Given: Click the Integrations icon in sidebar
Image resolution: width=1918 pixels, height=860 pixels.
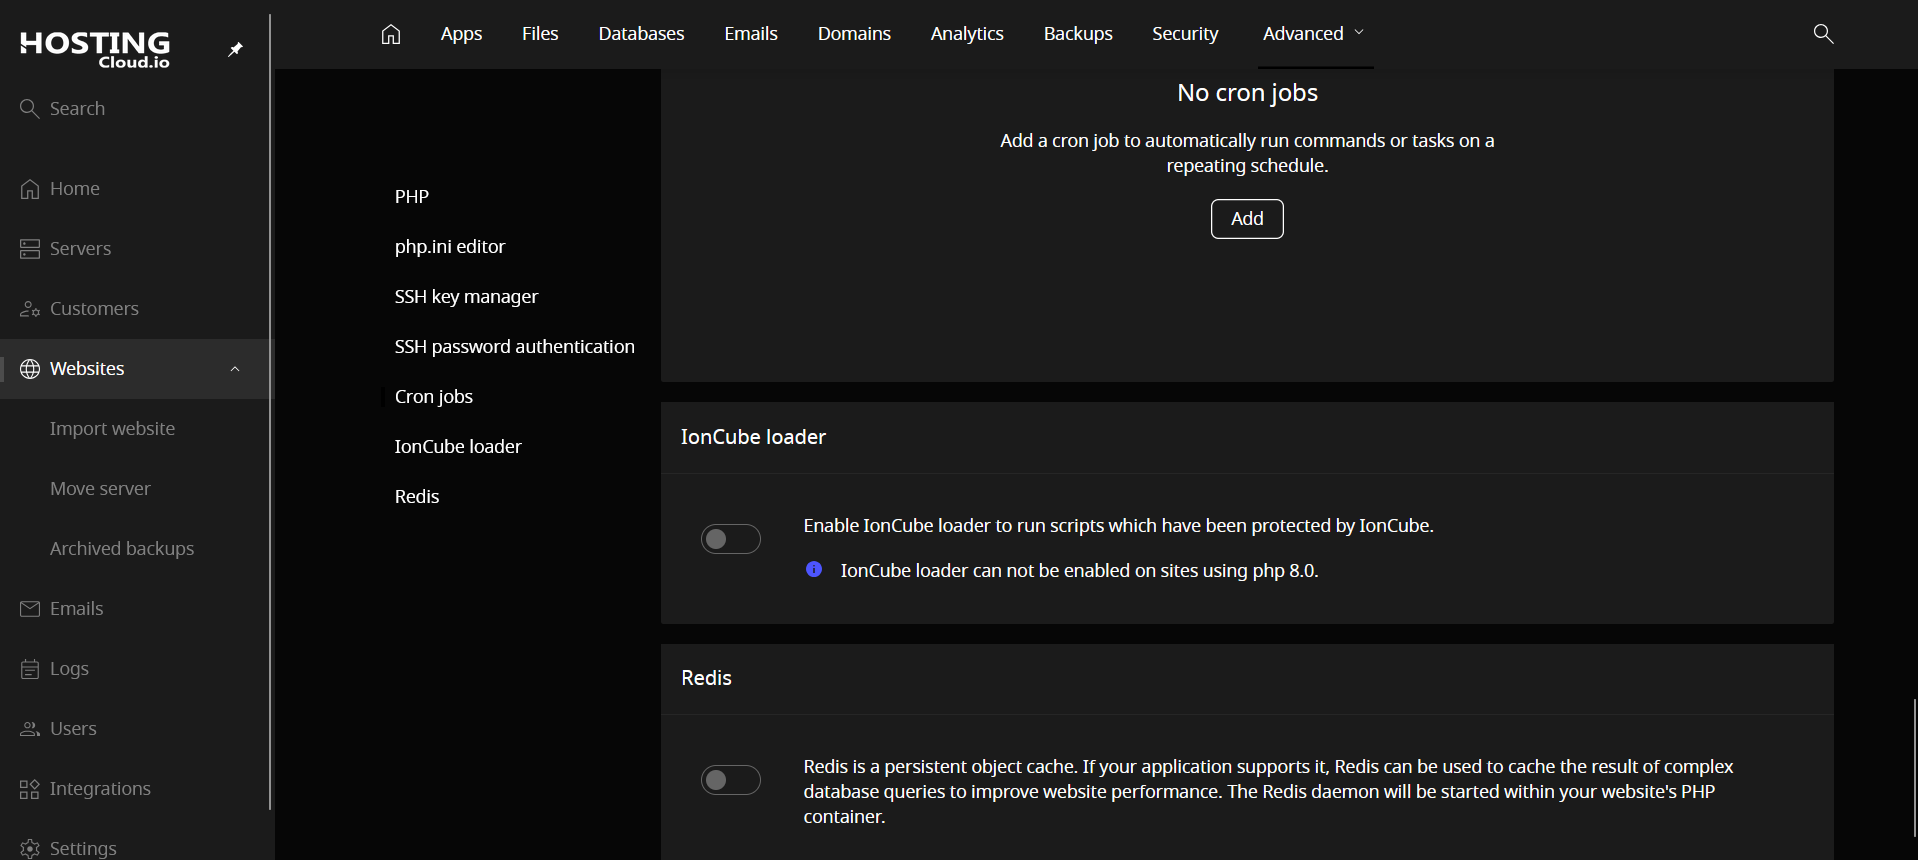Looking at the screenshot, I should (30, 789).
